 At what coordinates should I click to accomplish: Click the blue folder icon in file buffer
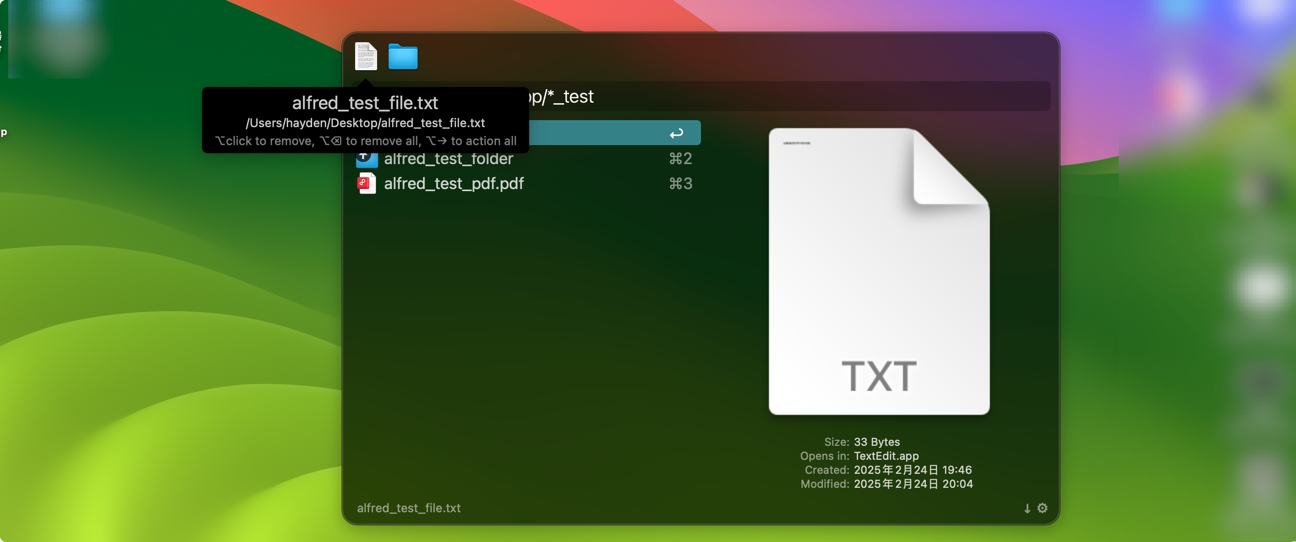pos(403,57)
